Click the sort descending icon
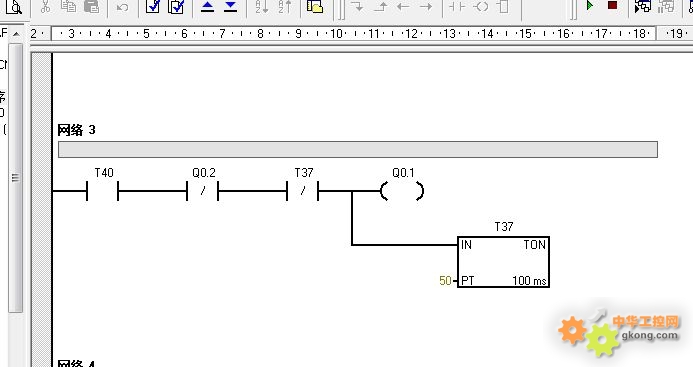 click(285, 6)
